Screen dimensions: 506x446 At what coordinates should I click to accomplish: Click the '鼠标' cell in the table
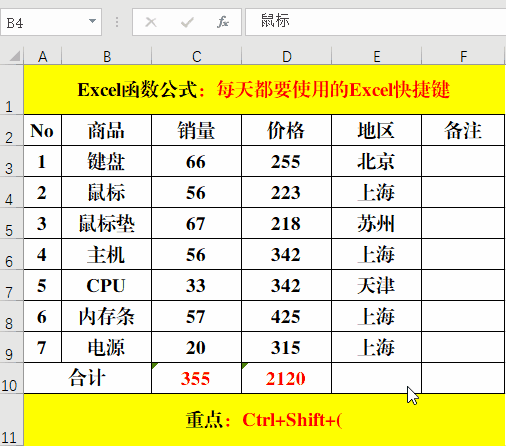pos(107,192)
